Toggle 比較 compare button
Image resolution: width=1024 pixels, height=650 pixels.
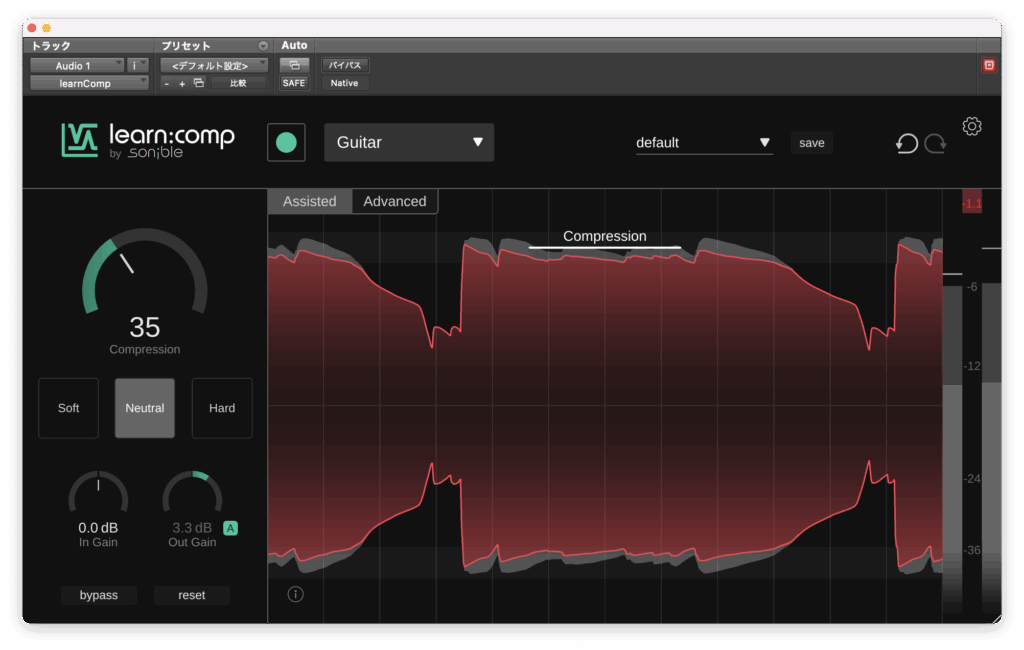[238, 84]
